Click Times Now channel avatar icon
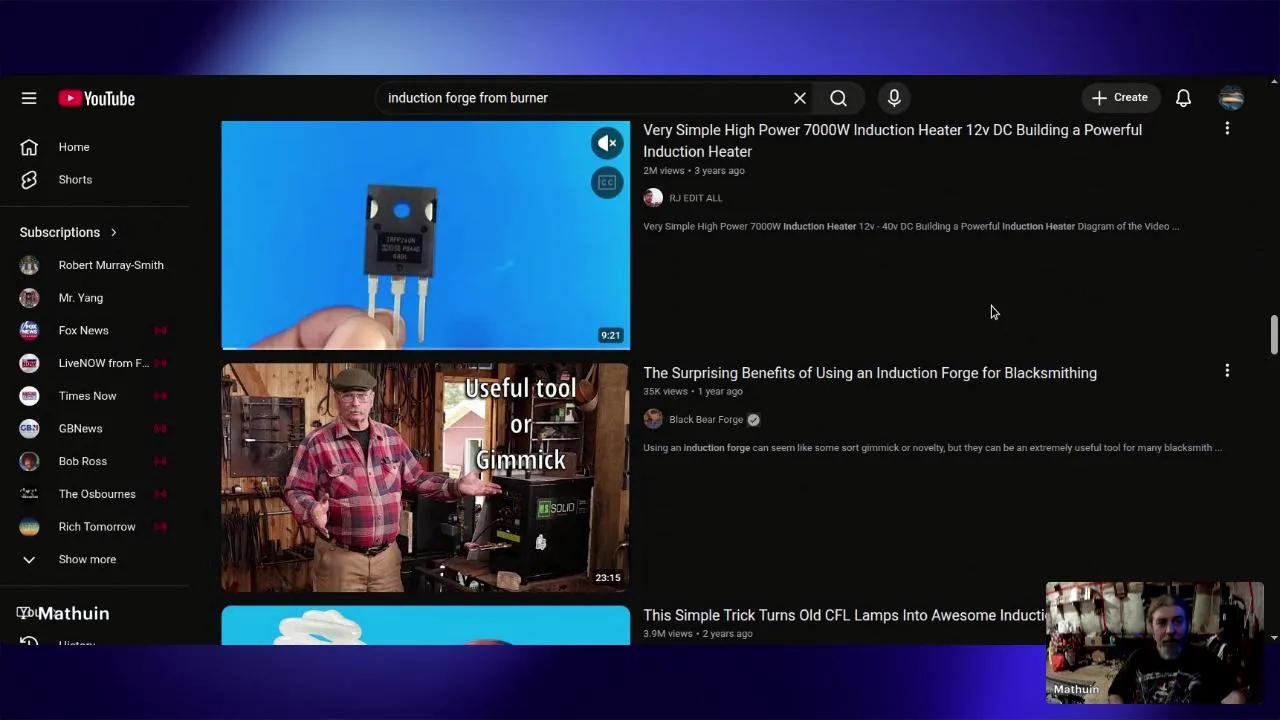 tap(29, 396)
